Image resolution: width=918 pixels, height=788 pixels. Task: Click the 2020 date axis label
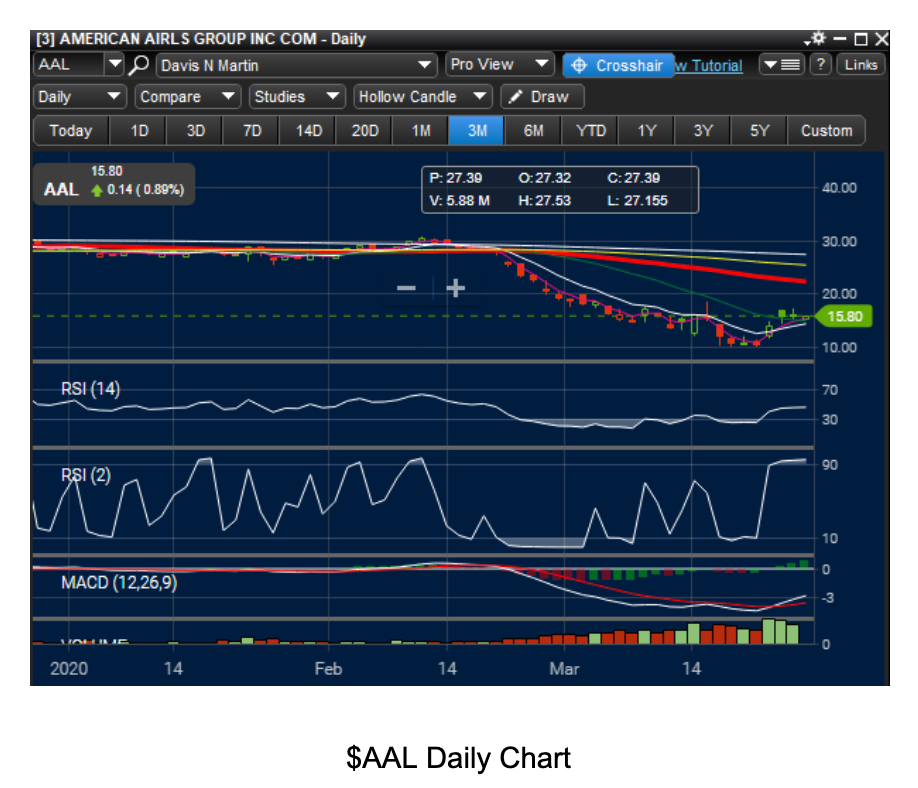tap(69, 669)
